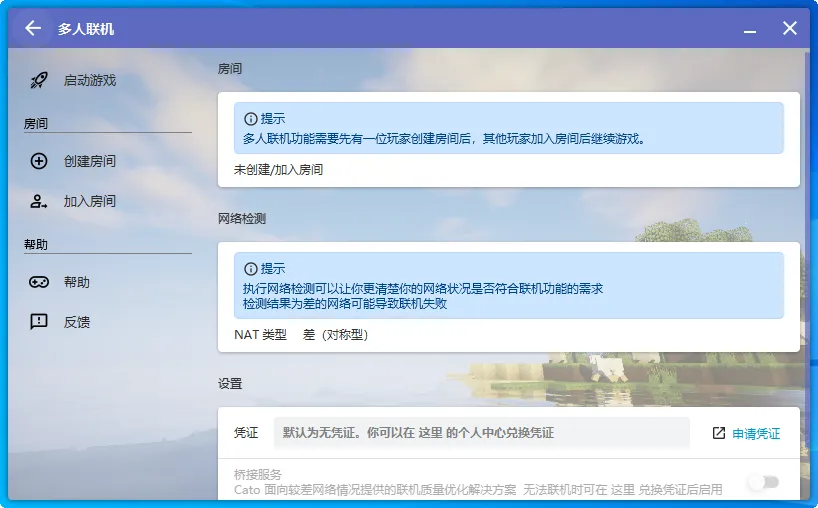Viewport: 818px width, 508px height.
Task: Click the info icon in 网络检测 hint
Action: (251, 269)
